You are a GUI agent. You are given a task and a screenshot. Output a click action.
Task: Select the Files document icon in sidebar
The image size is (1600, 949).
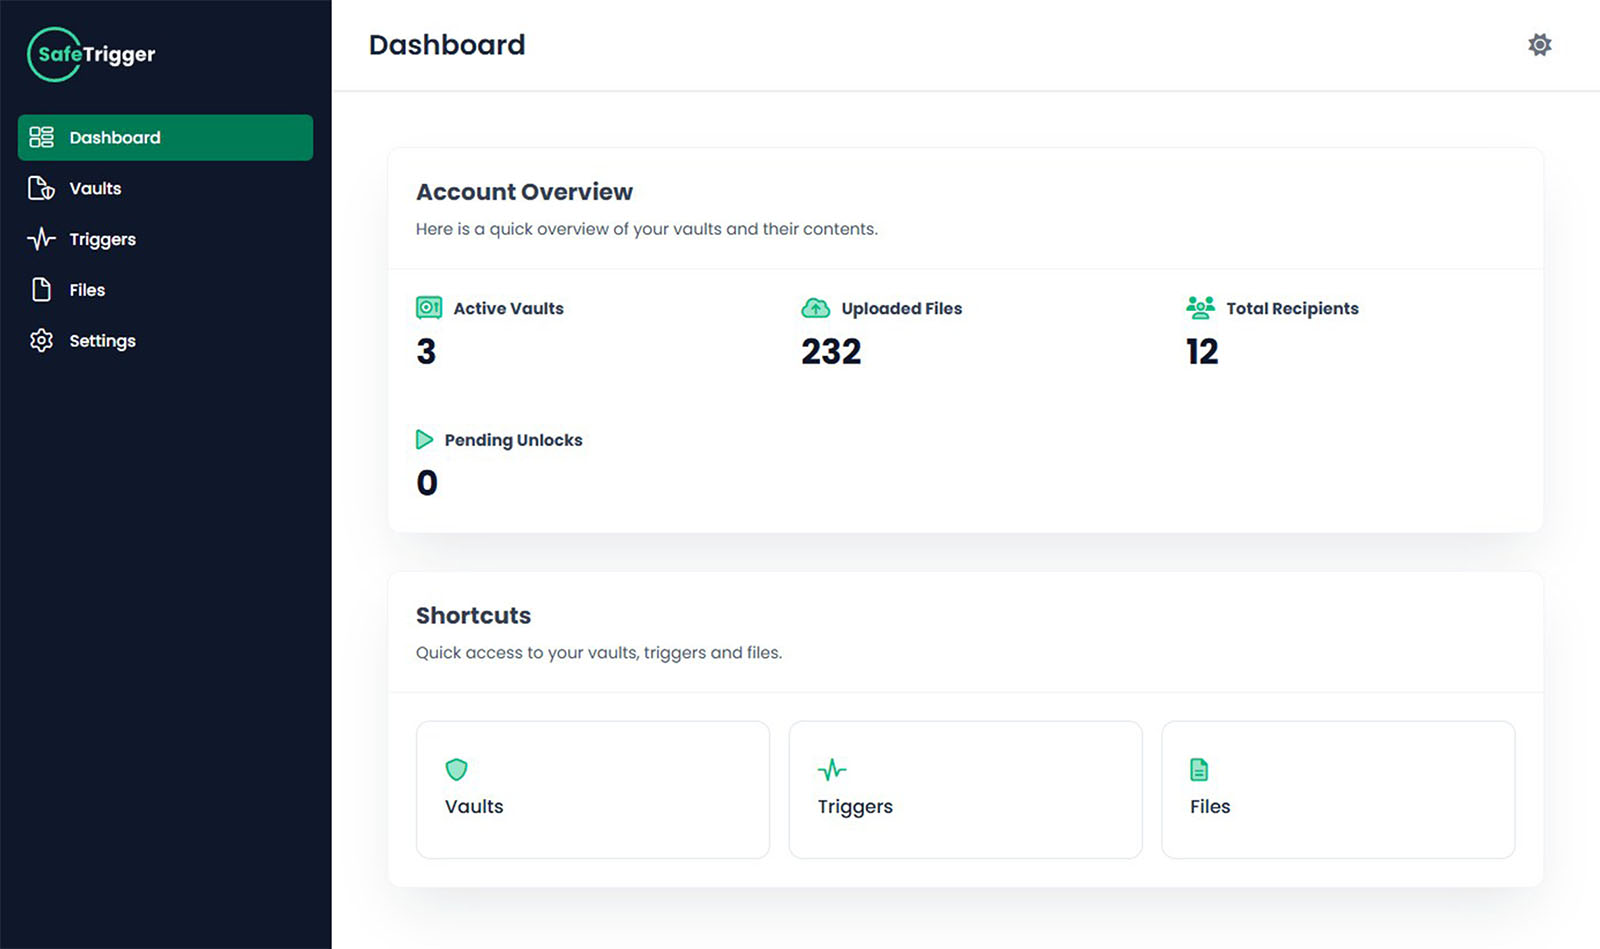[41, 289]
